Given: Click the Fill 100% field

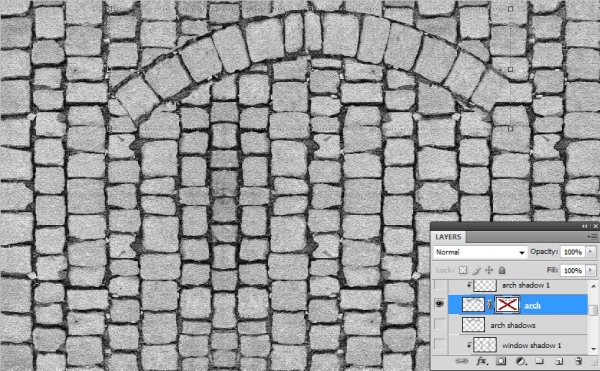Looking at the screenshot, I should pos(573,270).
